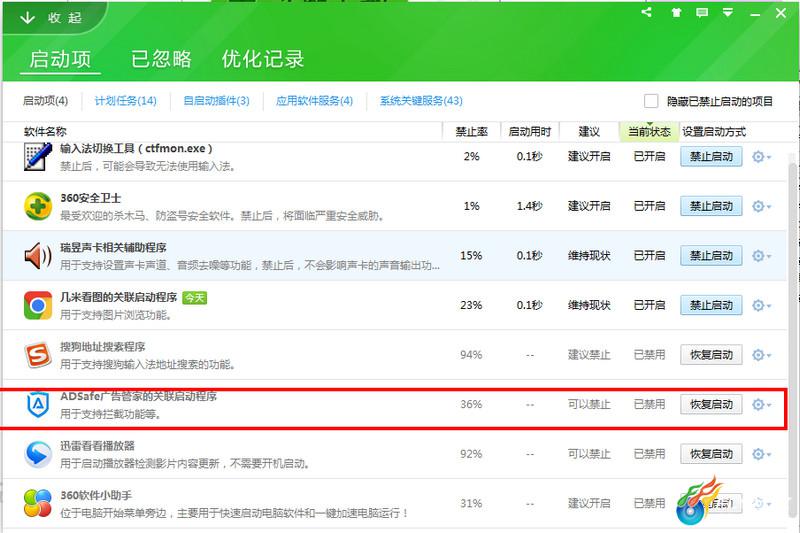800x533 pixels.
Task: Click the 360软件小助手 colorful icon
Action: tap(38, 503)
